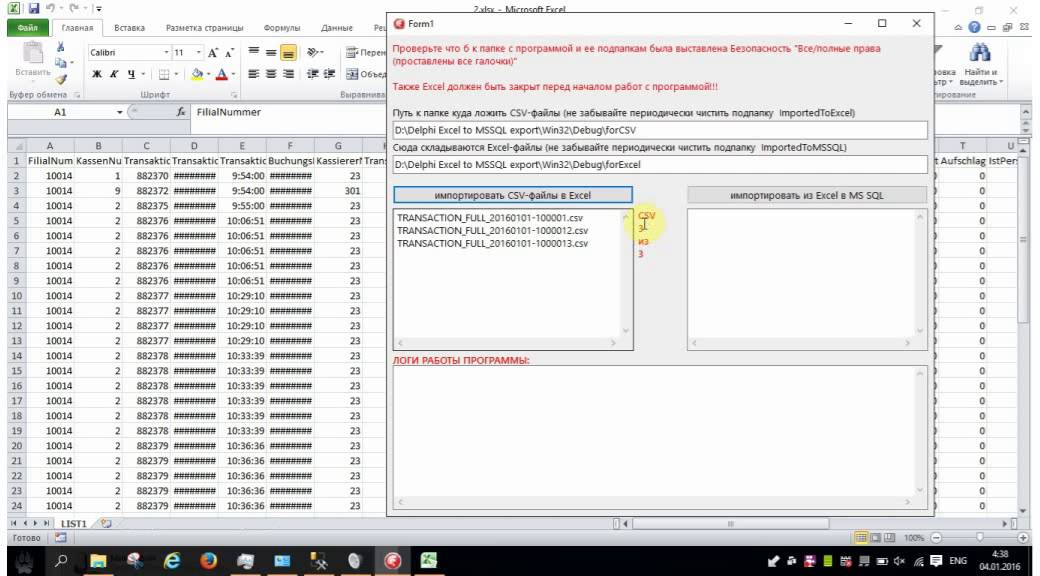Viewport: 1040px width, 576px height.
Task: Open the Данные ribbon tab
Action: (336, 28)
